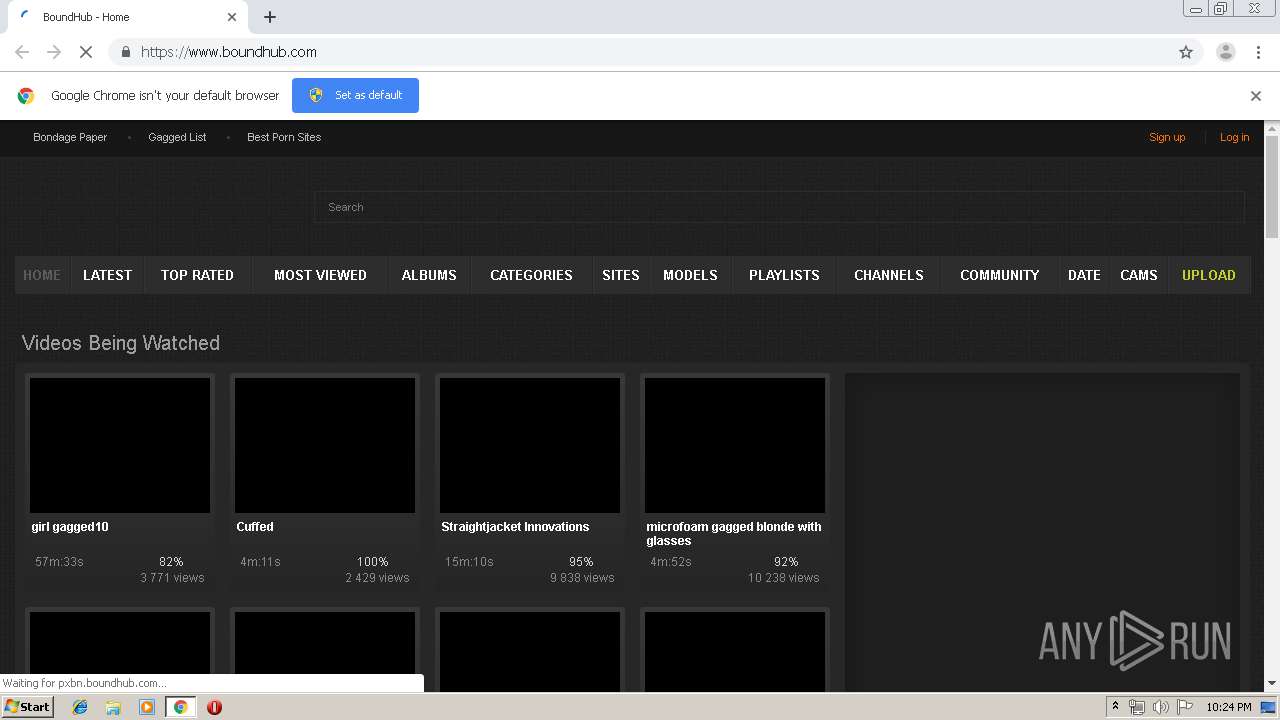
Task: Open the Chrome three-dot menu
Action: coord(1258,52)
